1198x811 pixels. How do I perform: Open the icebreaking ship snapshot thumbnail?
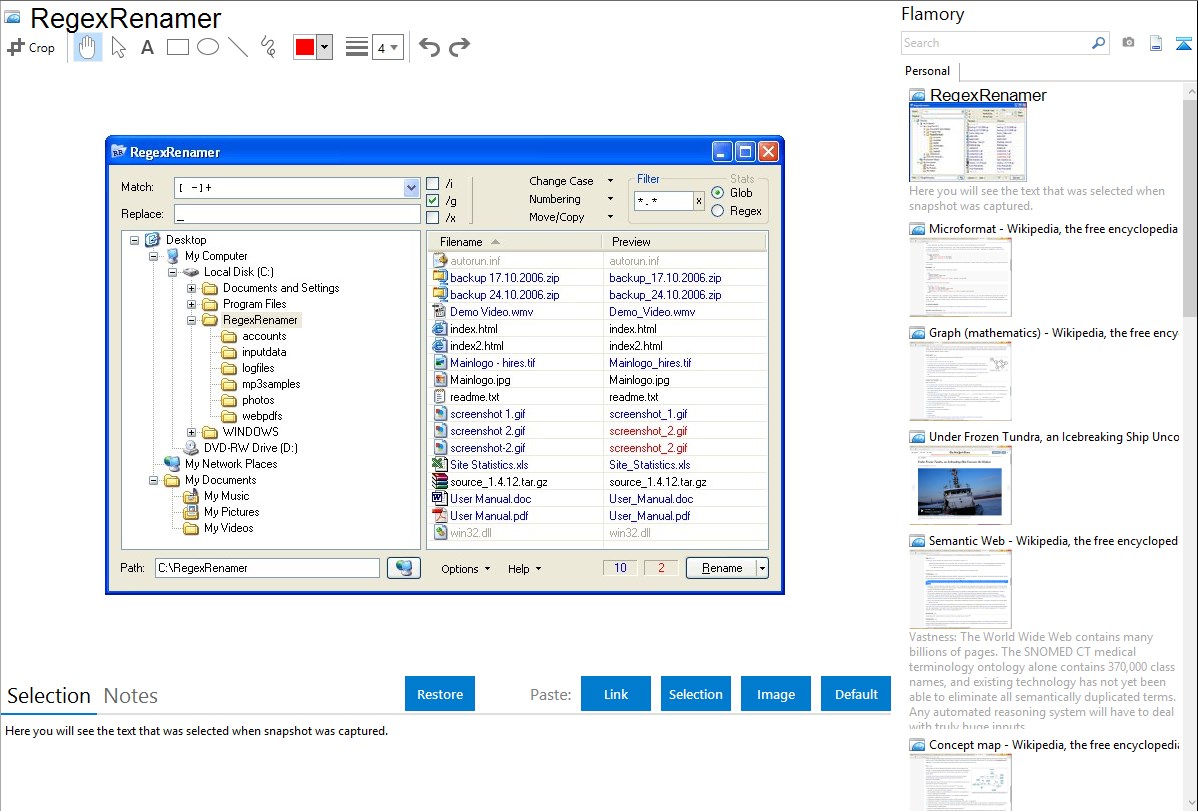[960, 485]
